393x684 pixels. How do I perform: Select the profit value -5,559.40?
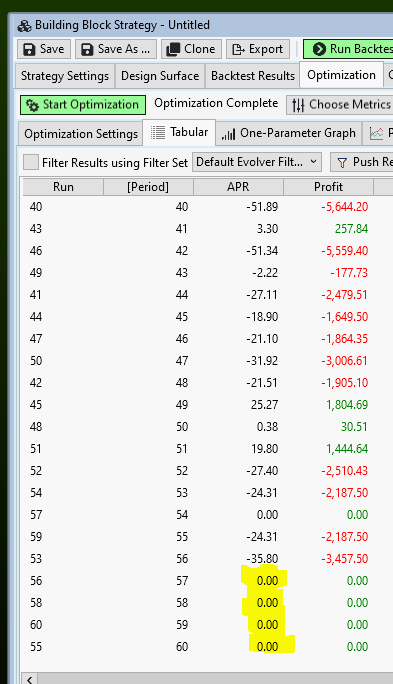click(x=345, y=251)
